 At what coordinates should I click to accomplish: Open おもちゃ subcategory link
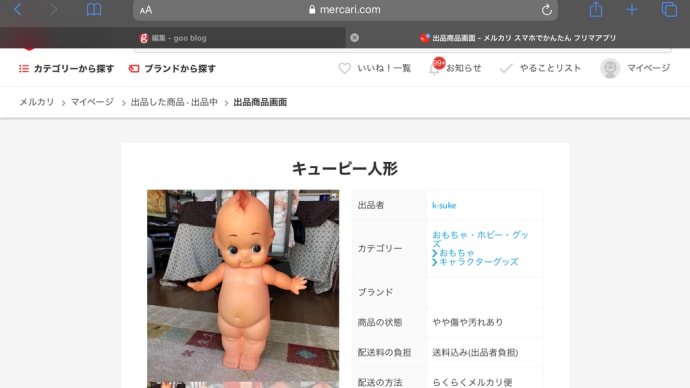456,253
